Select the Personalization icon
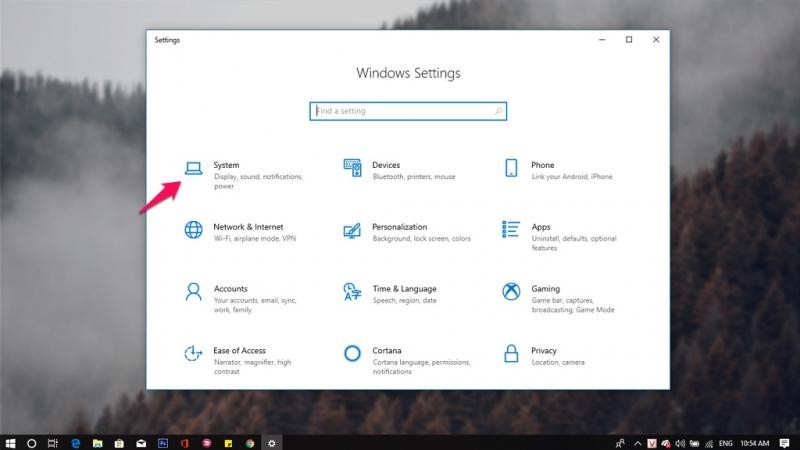Image resolution: width=800 pixels, height=450 pixels. (352, 230)
